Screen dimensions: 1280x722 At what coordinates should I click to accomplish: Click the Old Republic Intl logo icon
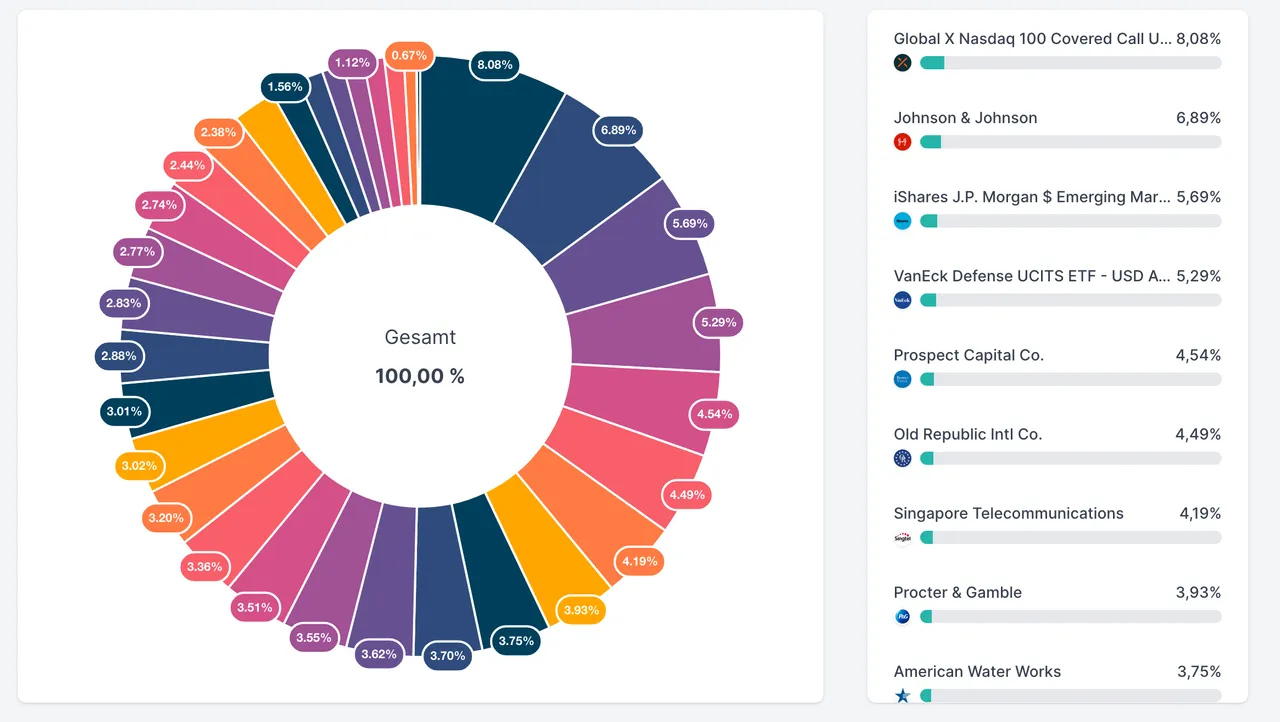(x=903, y=458)
